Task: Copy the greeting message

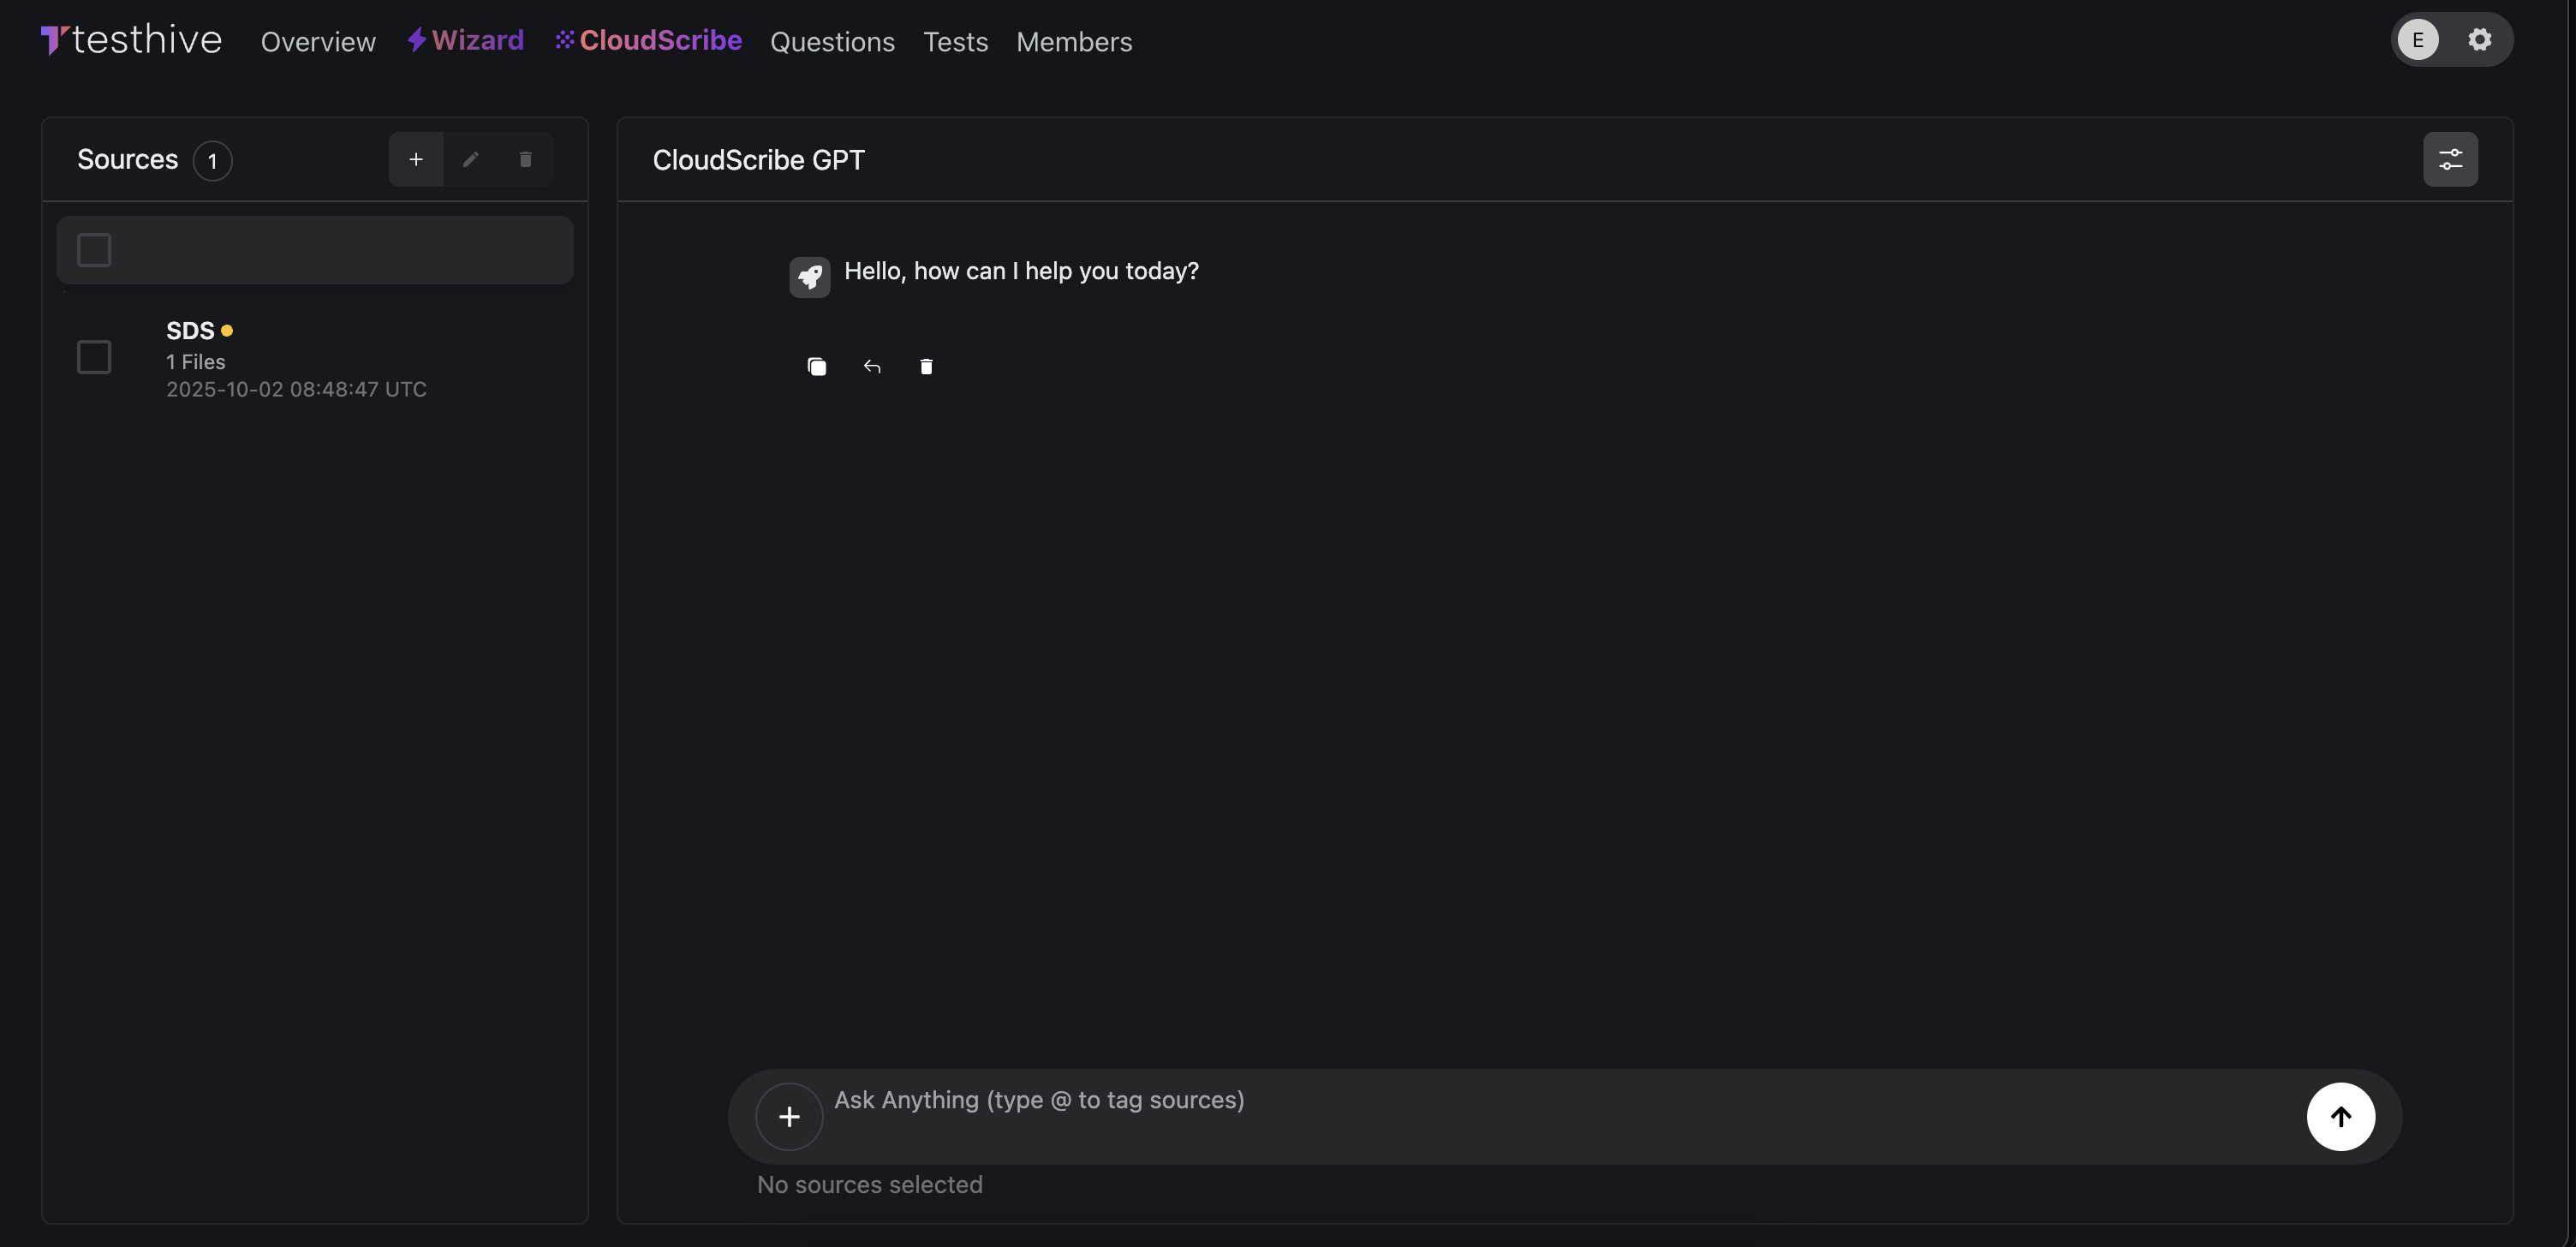Action: click(x=817, y=367)
